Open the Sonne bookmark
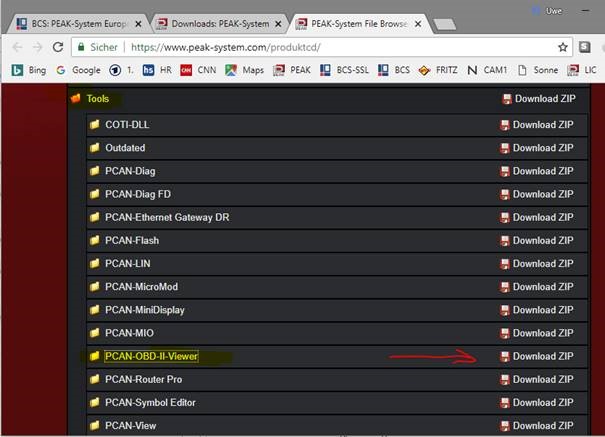 click(x=538, y=70)
